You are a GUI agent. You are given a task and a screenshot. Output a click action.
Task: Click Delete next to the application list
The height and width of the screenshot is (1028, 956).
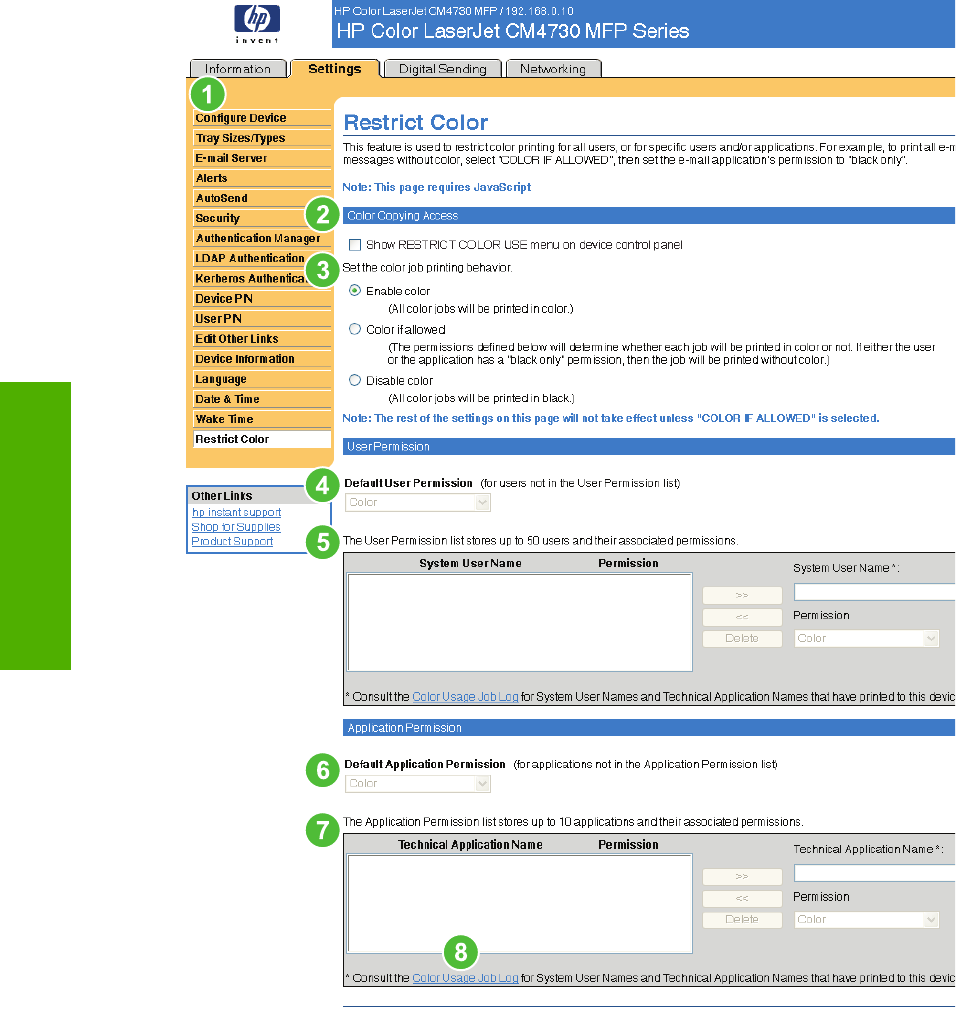tap(742, 920)
